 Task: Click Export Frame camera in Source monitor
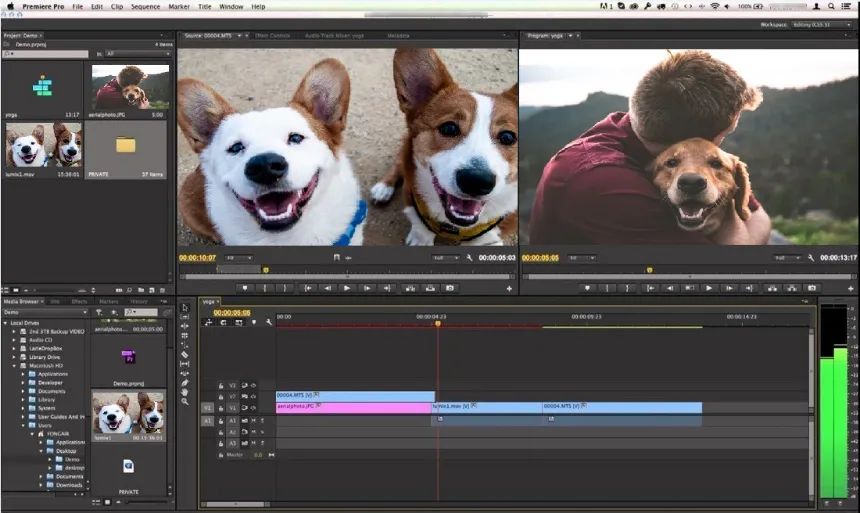click(450, 288)
